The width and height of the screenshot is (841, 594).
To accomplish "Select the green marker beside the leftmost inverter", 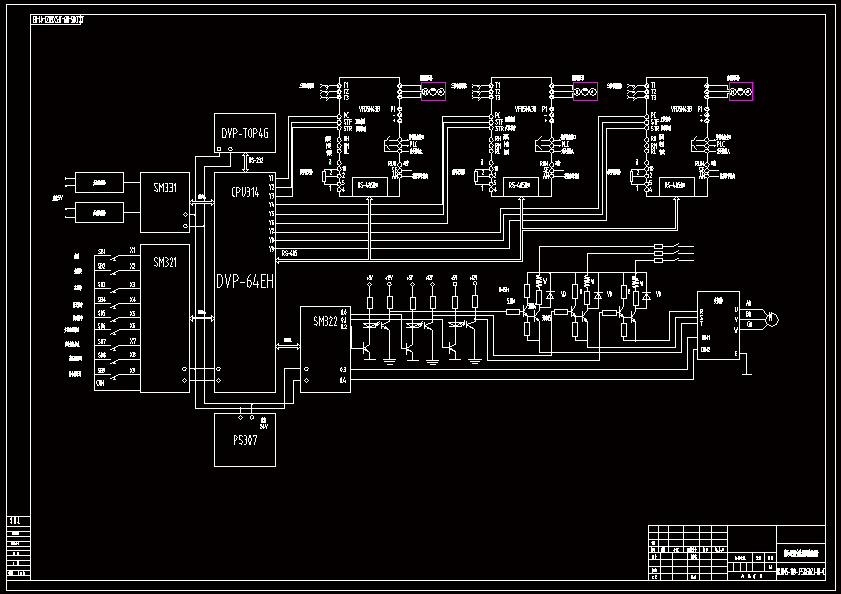I will pos(330,162).
